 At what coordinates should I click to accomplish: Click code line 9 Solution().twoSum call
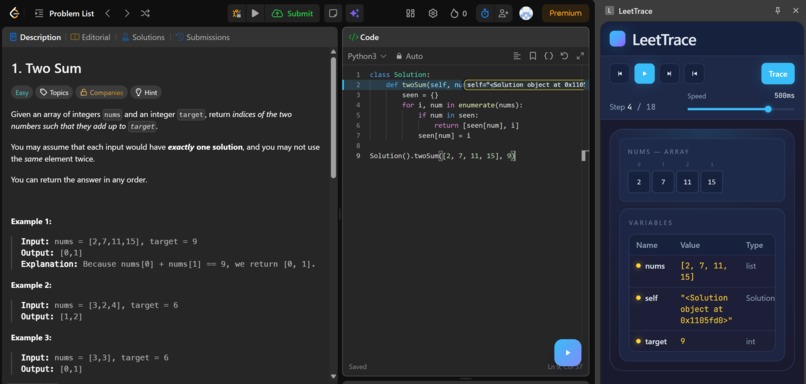[442, 156]
